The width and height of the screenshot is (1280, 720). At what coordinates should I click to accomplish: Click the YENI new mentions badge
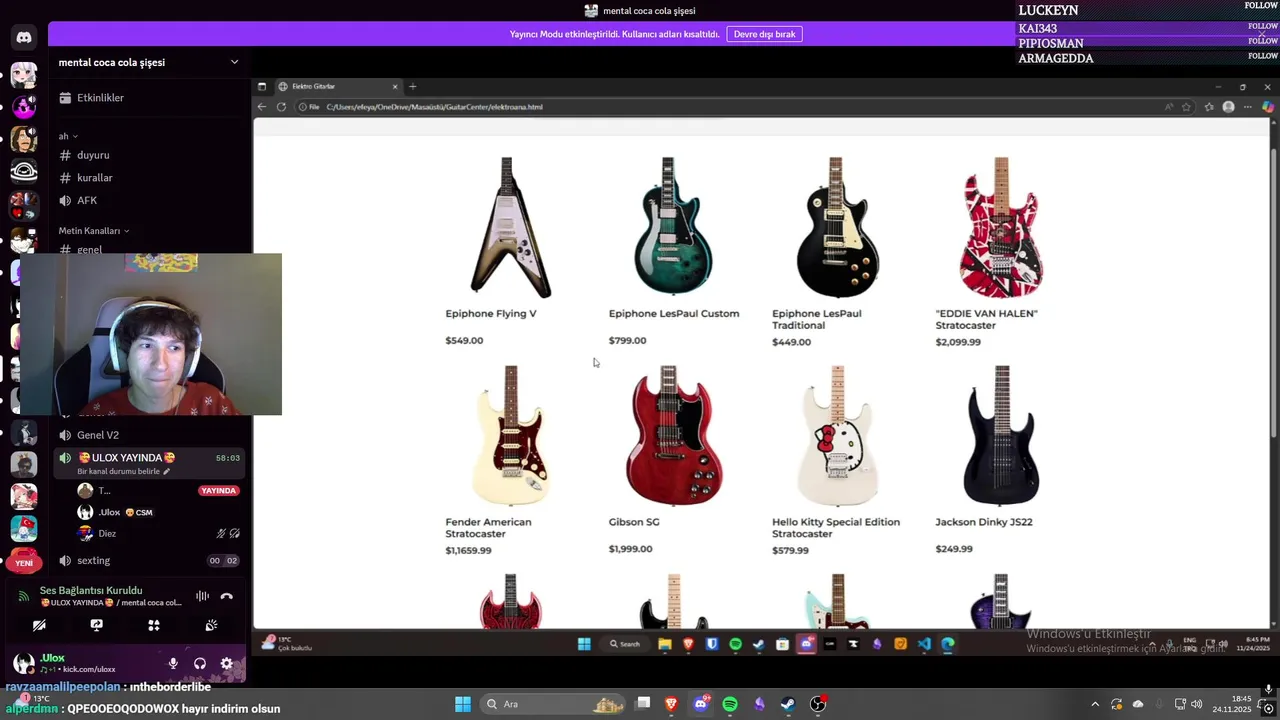(24, 563)
